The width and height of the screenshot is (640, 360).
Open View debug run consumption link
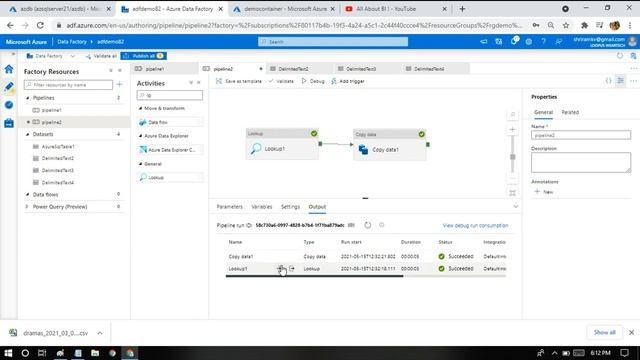coord(475,225)
